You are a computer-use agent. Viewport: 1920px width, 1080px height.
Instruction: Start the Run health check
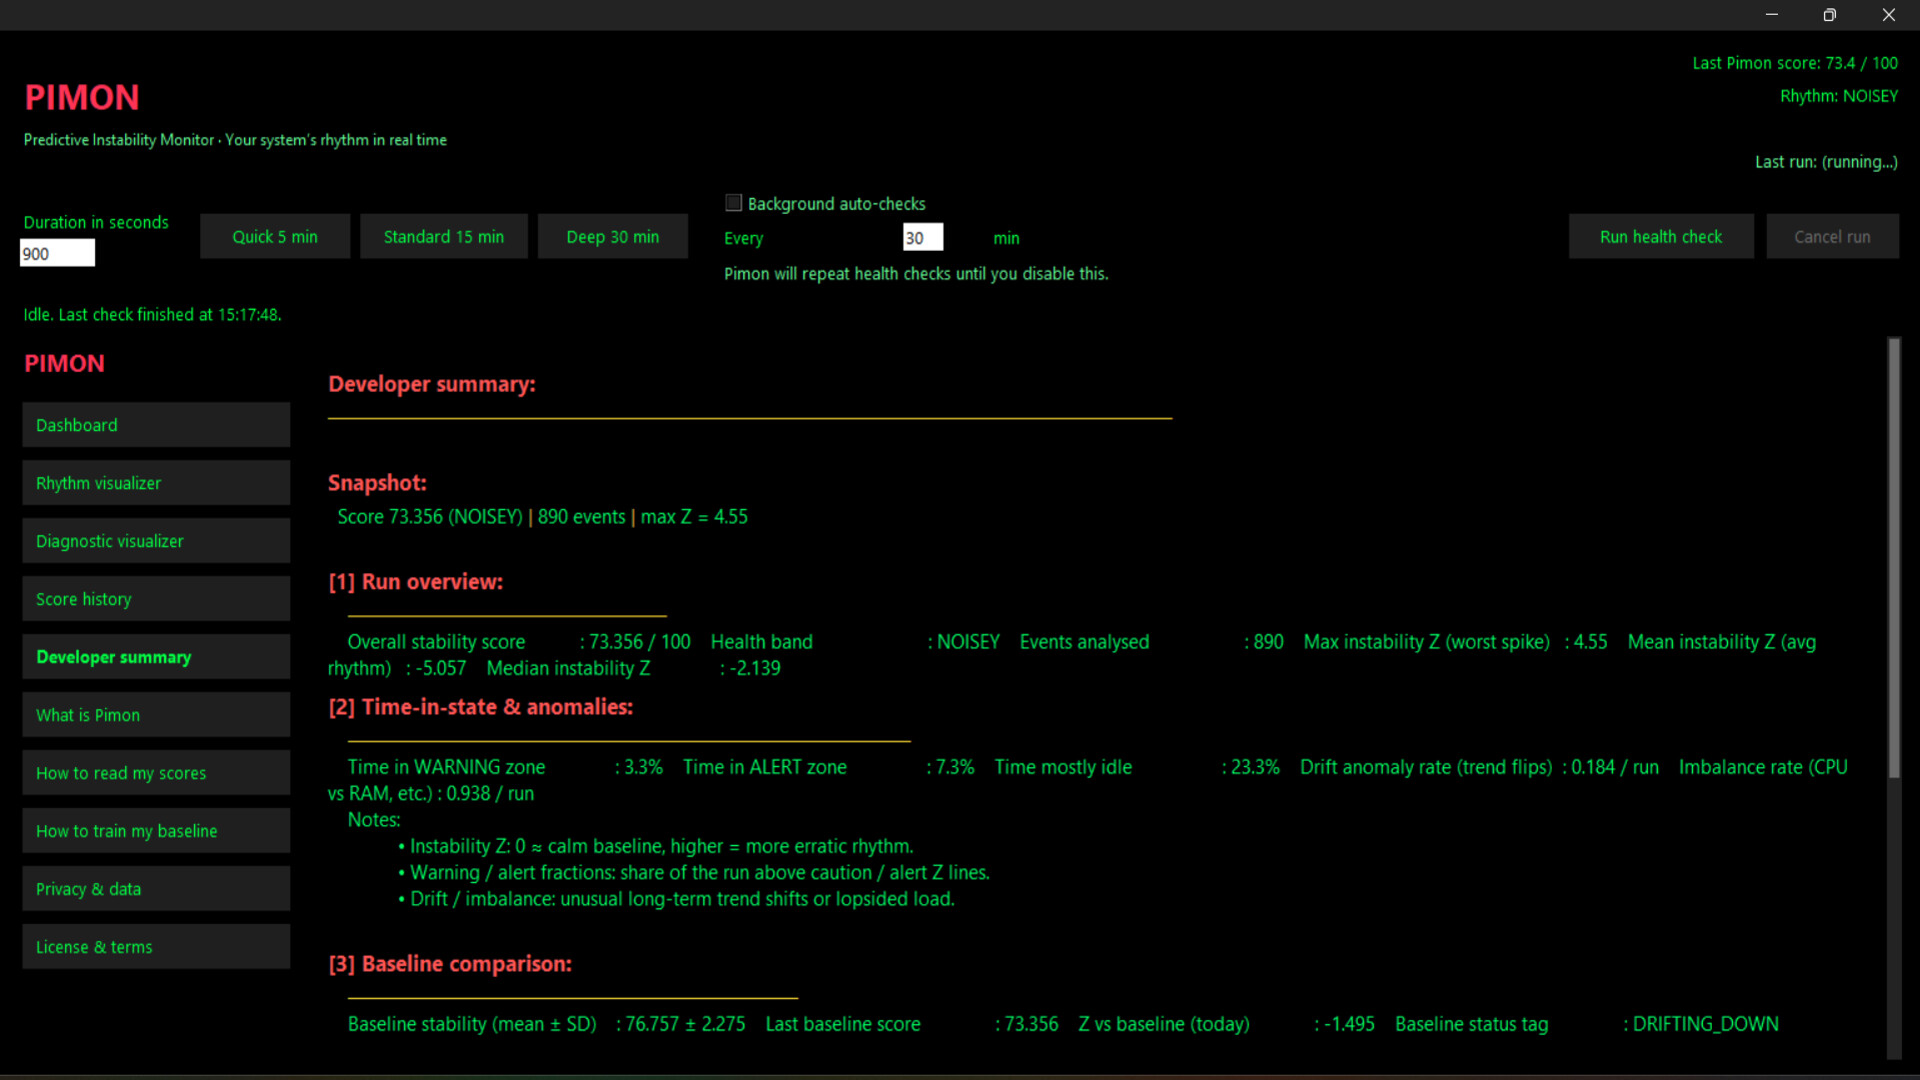[1660, 237]
